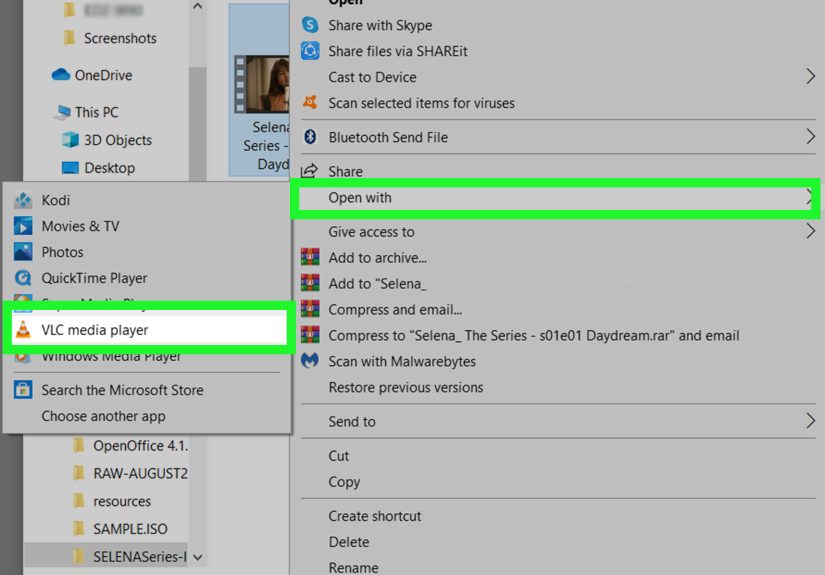825x575 pixels.
Task: Select Scan with Malwarebytes
Action: (x=558, y=361)
